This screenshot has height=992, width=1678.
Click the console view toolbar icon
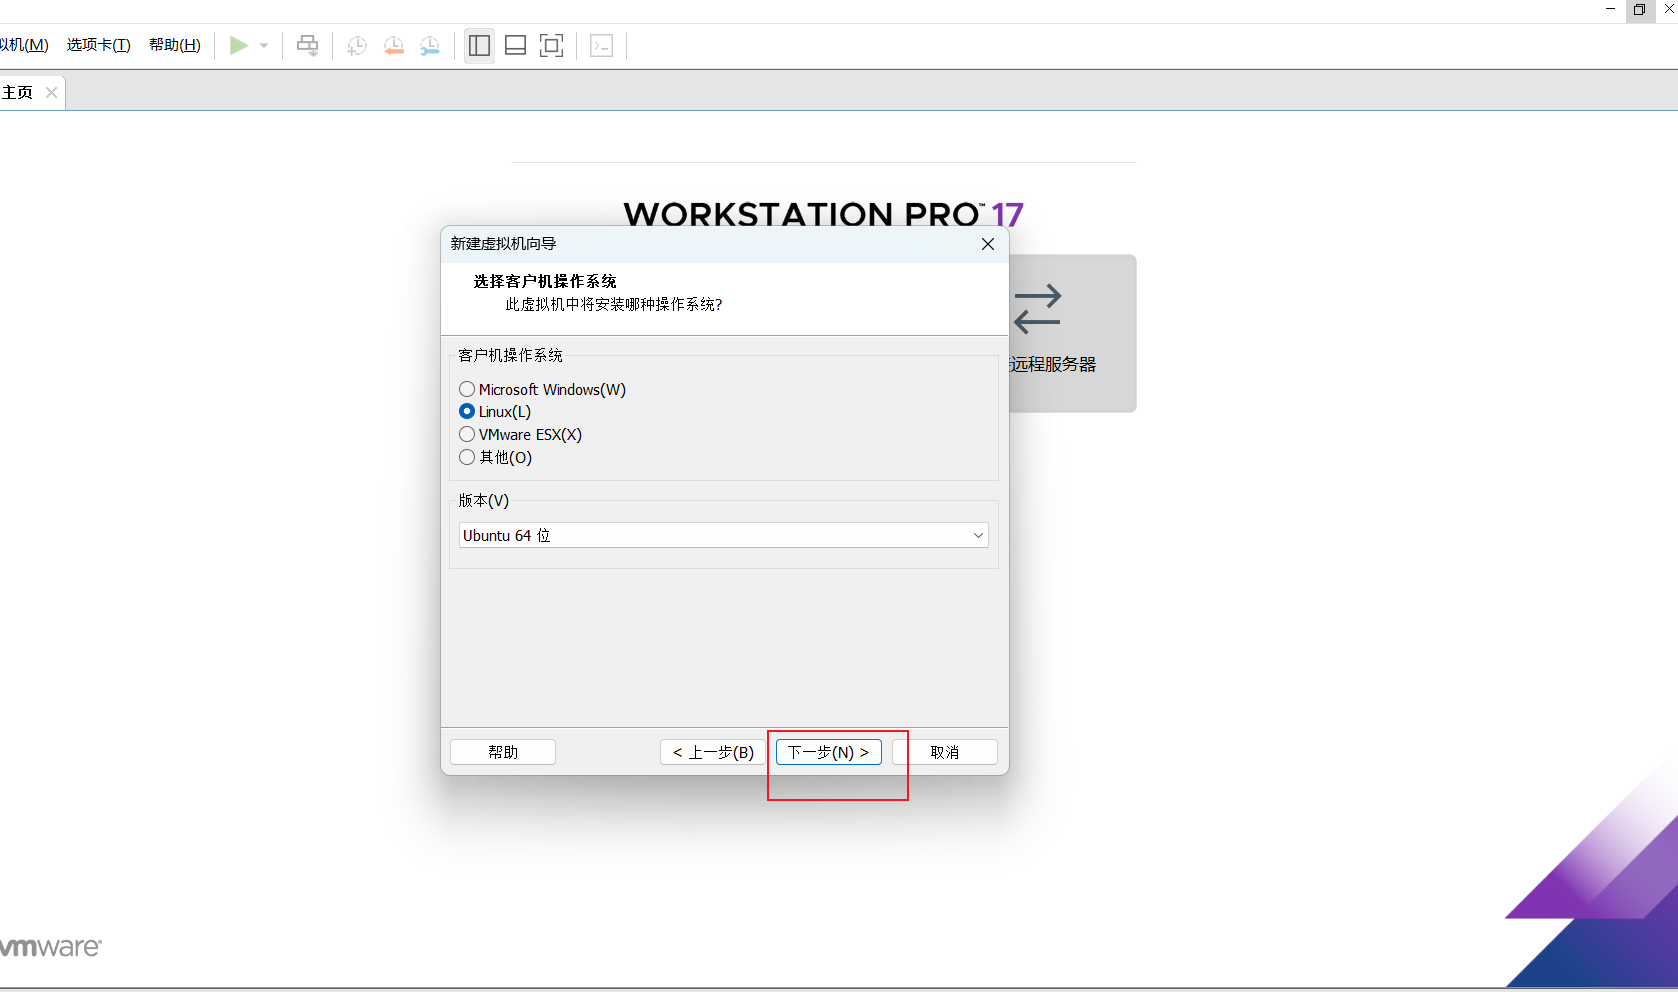tap(601, 45)
